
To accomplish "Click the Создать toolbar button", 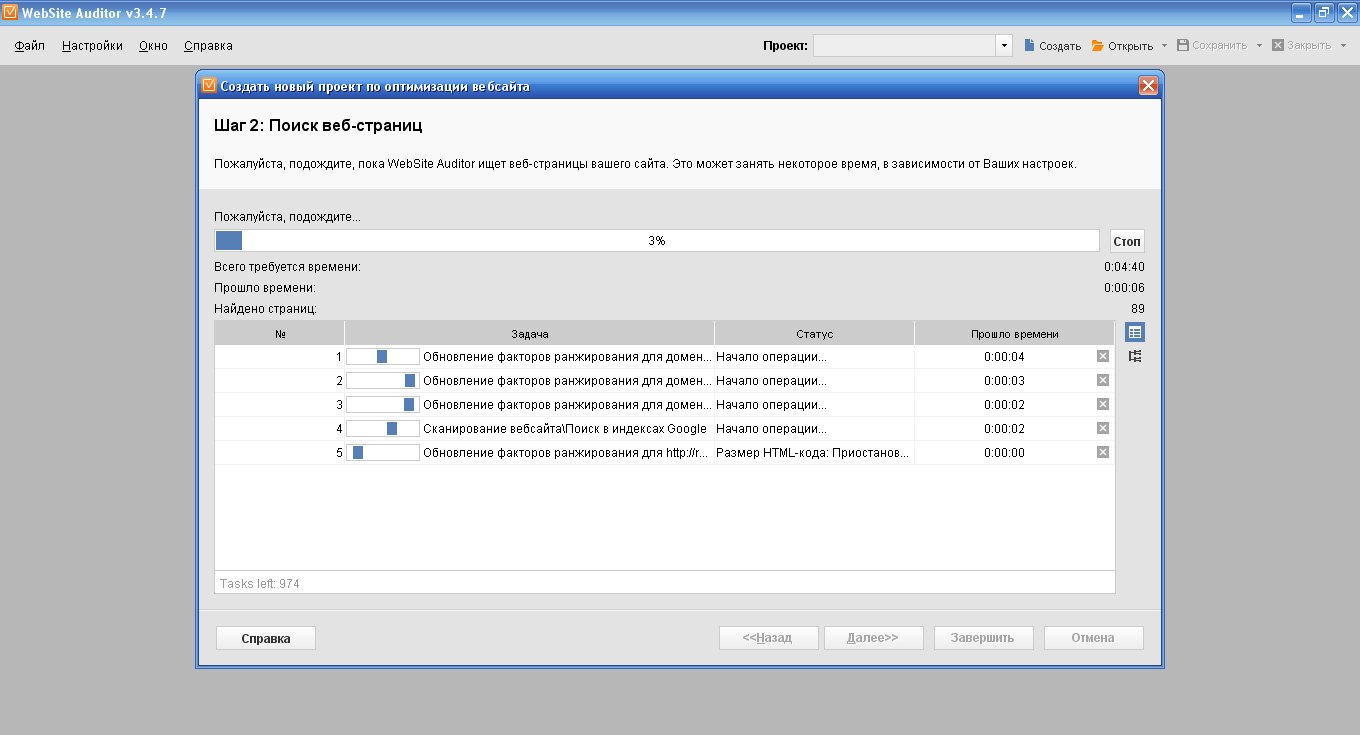I will 1052,46.
